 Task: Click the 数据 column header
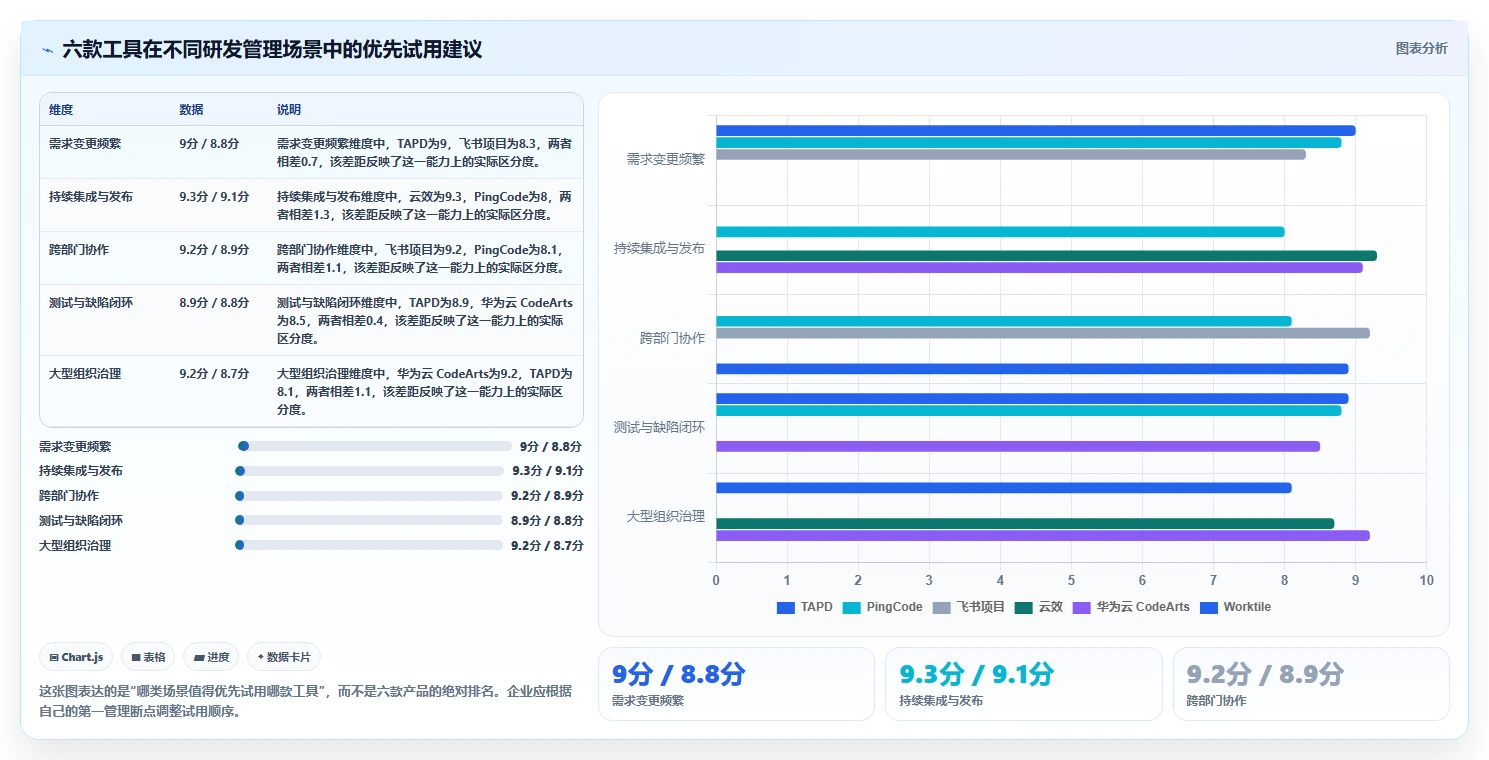(x=191, y=110)
